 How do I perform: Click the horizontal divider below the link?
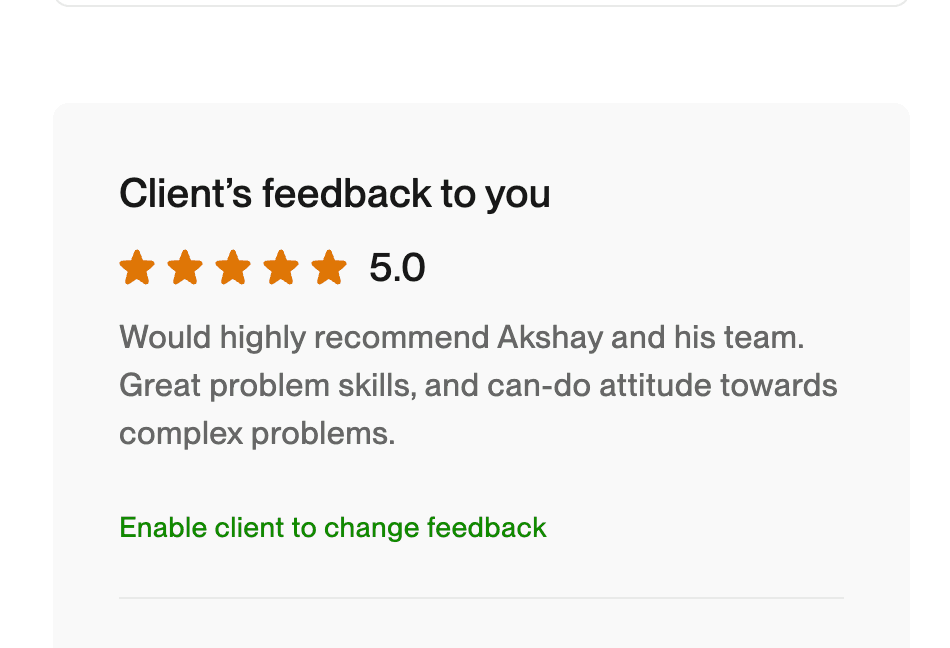[x=481, y=598]
